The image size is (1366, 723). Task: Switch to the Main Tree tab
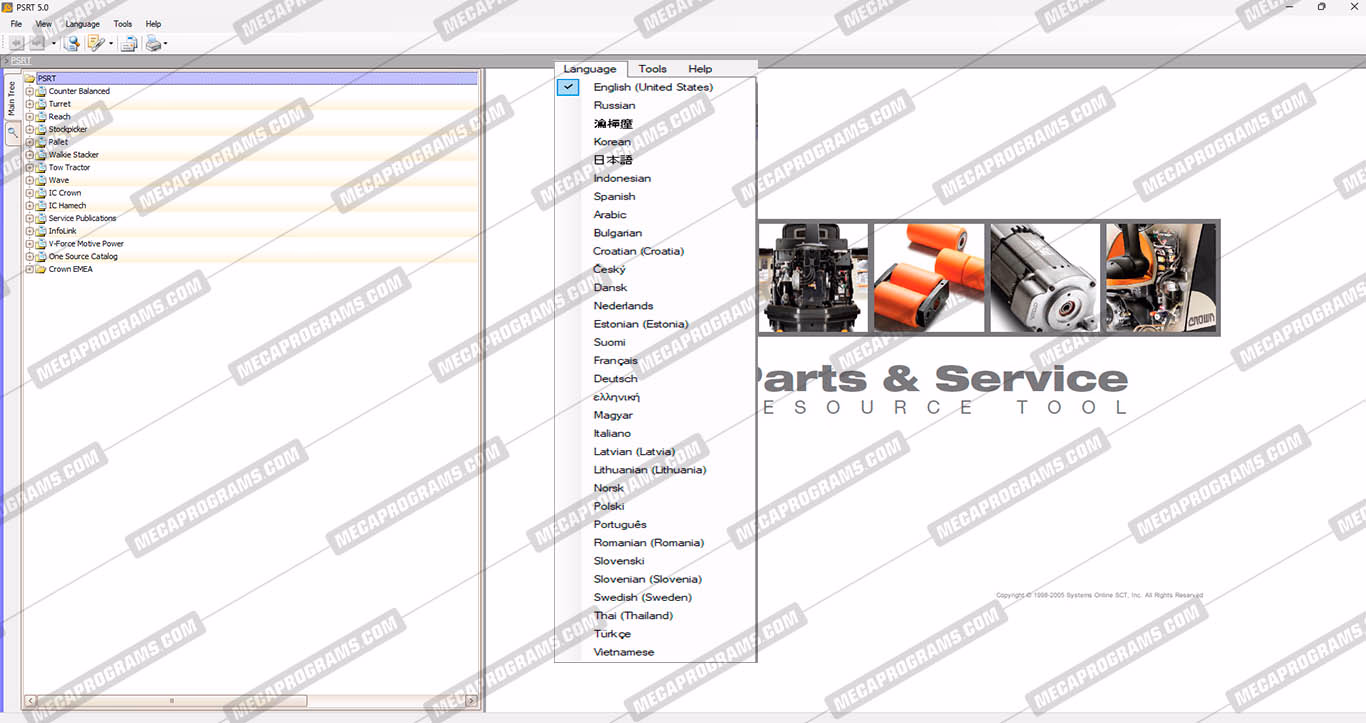[x=12, y=99]
